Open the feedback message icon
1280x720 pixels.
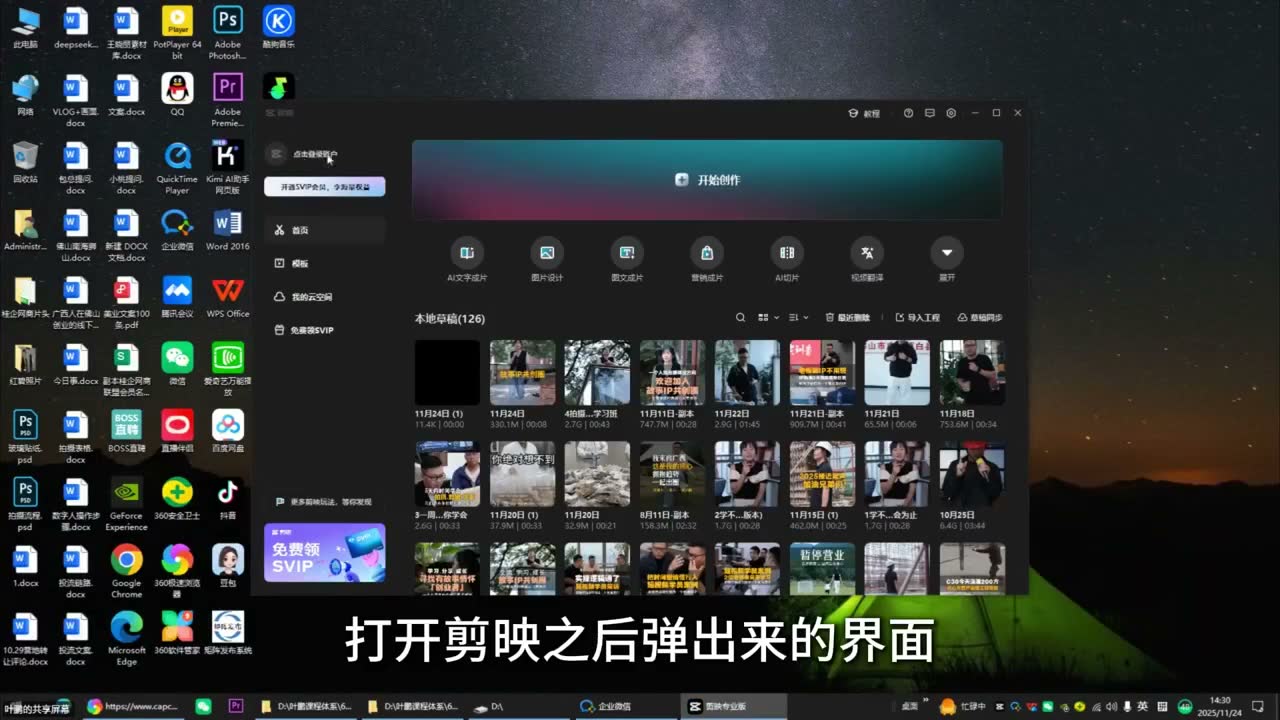point(929,114)
